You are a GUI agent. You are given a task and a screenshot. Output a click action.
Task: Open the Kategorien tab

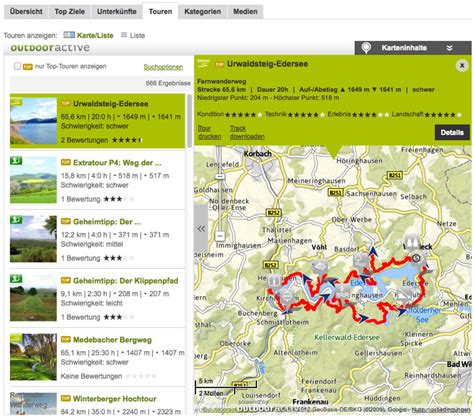point(203,12)
